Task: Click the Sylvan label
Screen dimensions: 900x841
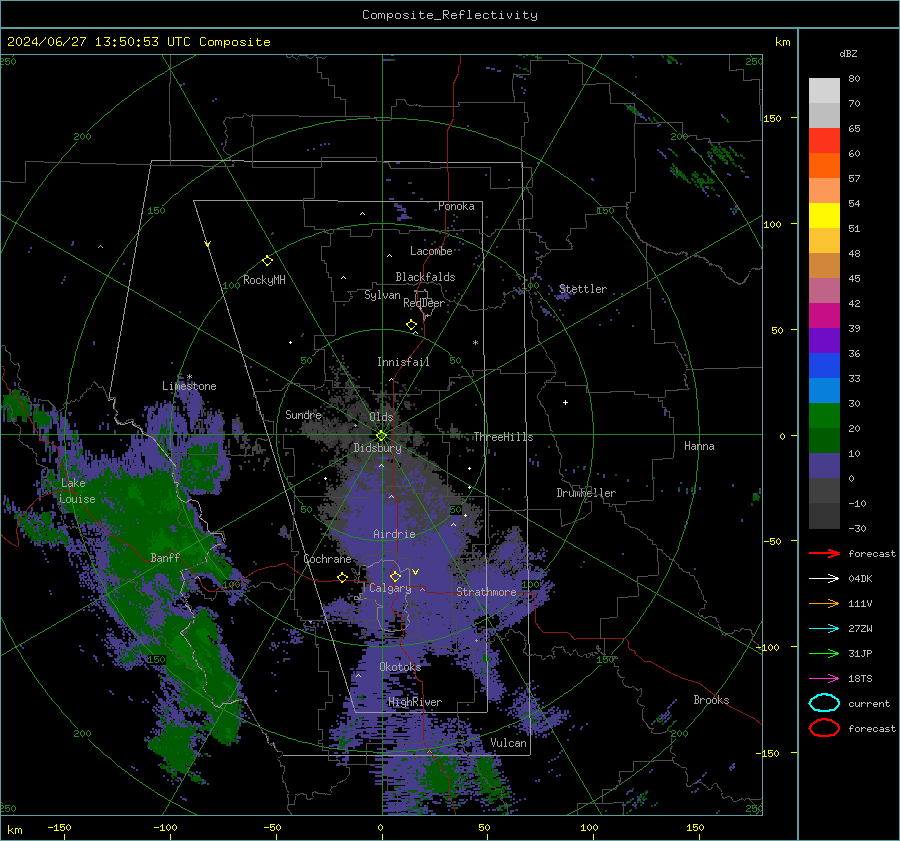Action: [x=382, y=295]
